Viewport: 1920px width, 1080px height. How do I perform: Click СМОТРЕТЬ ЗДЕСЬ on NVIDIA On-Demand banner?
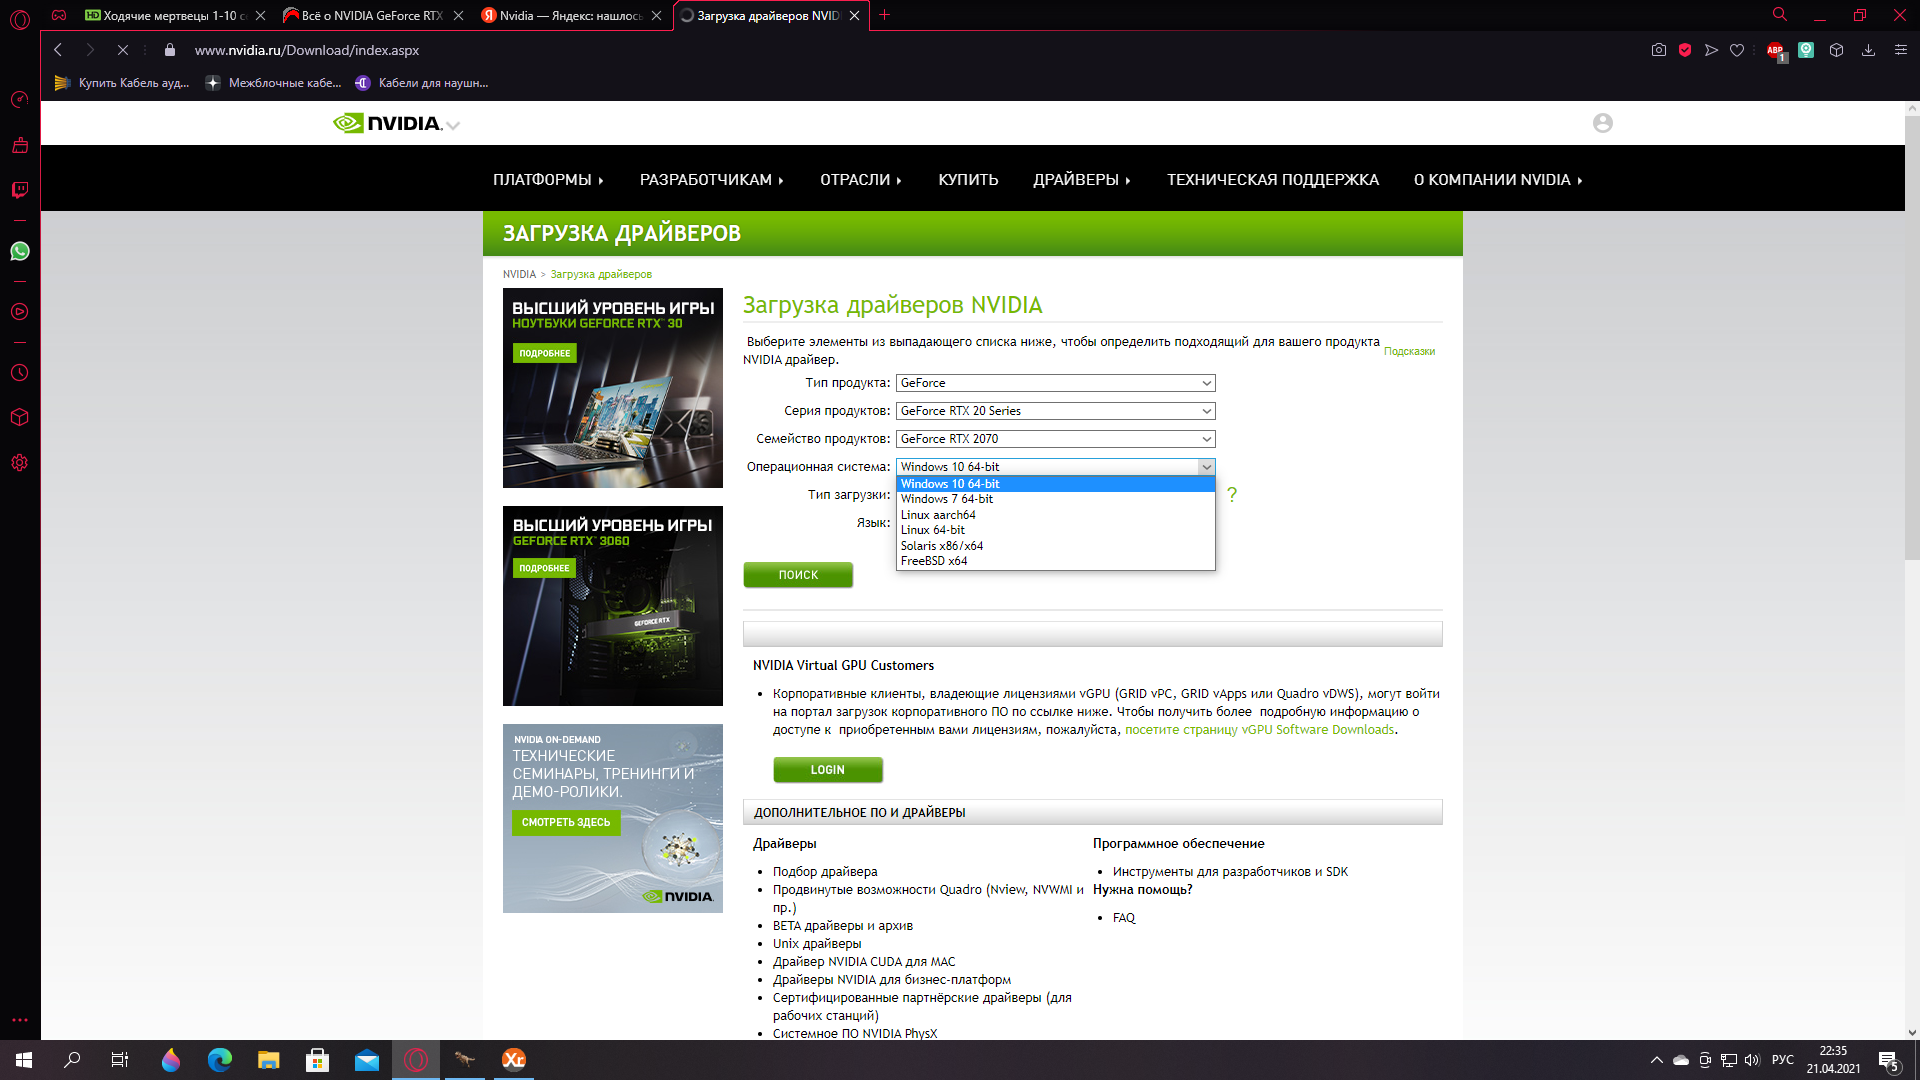(x=566, y=823)
